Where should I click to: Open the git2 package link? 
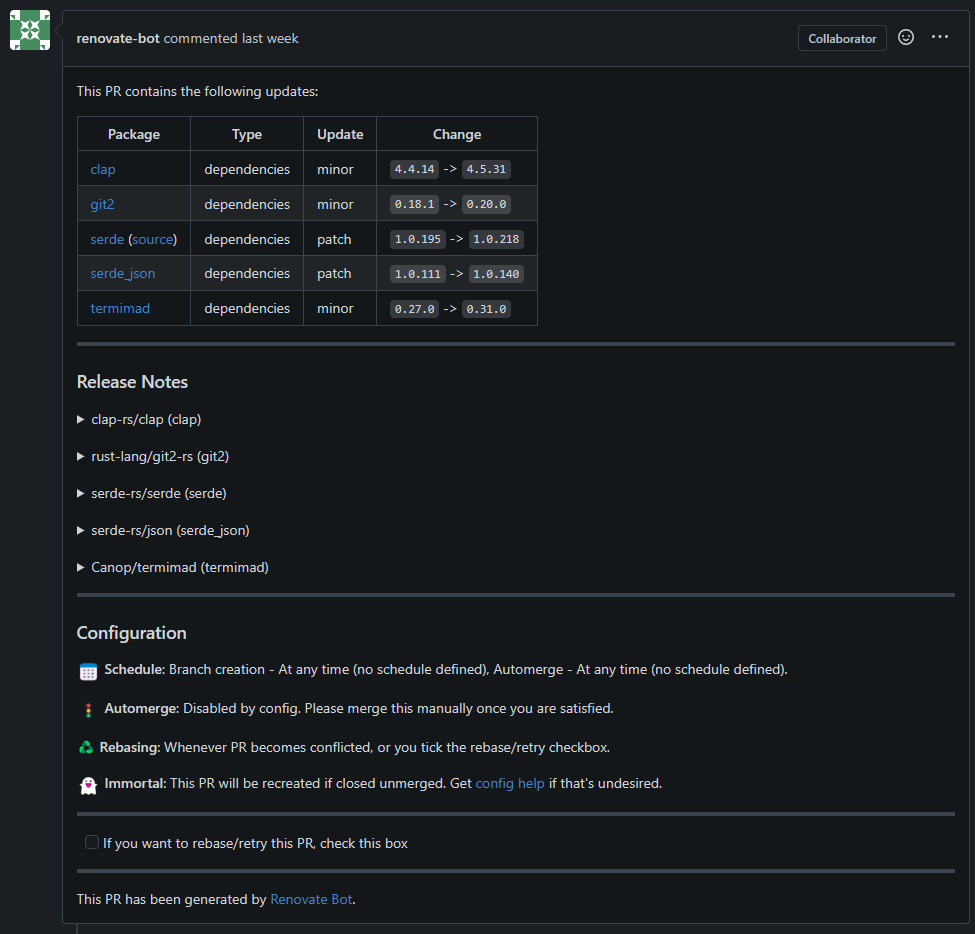(102, 204)
